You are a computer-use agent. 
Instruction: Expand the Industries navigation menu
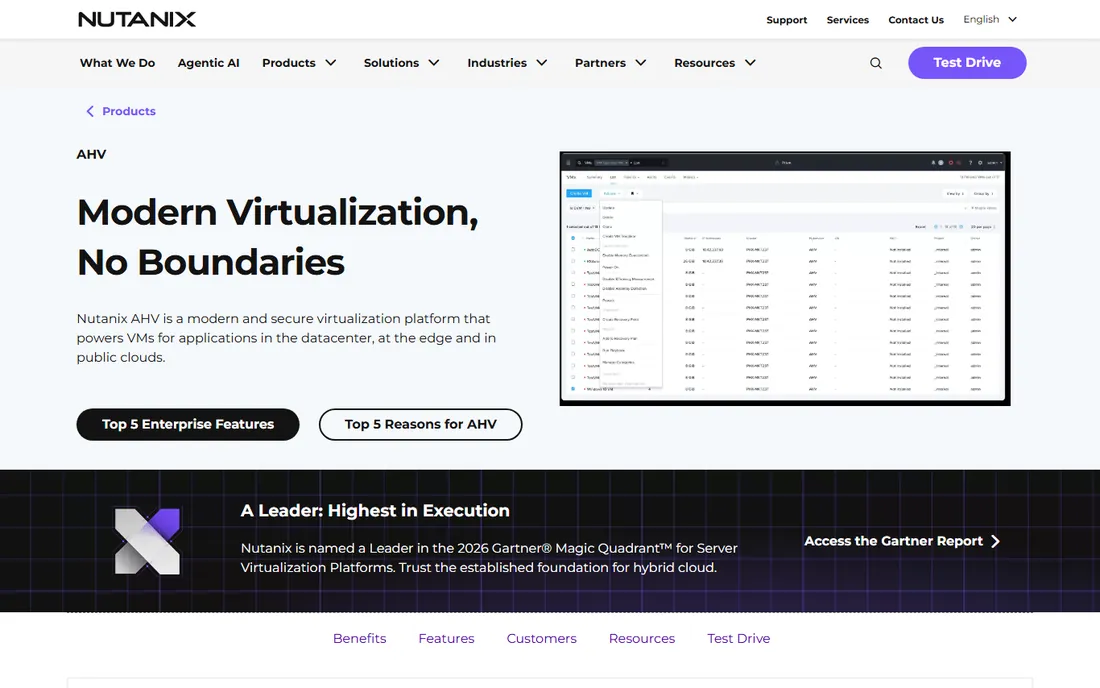[x=507, y=63]
